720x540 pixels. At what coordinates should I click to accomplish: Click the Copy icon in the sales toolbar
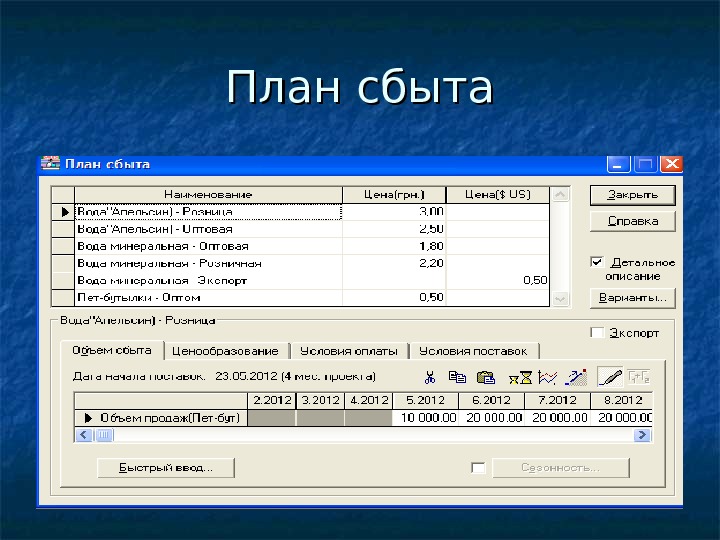(457, 377)
